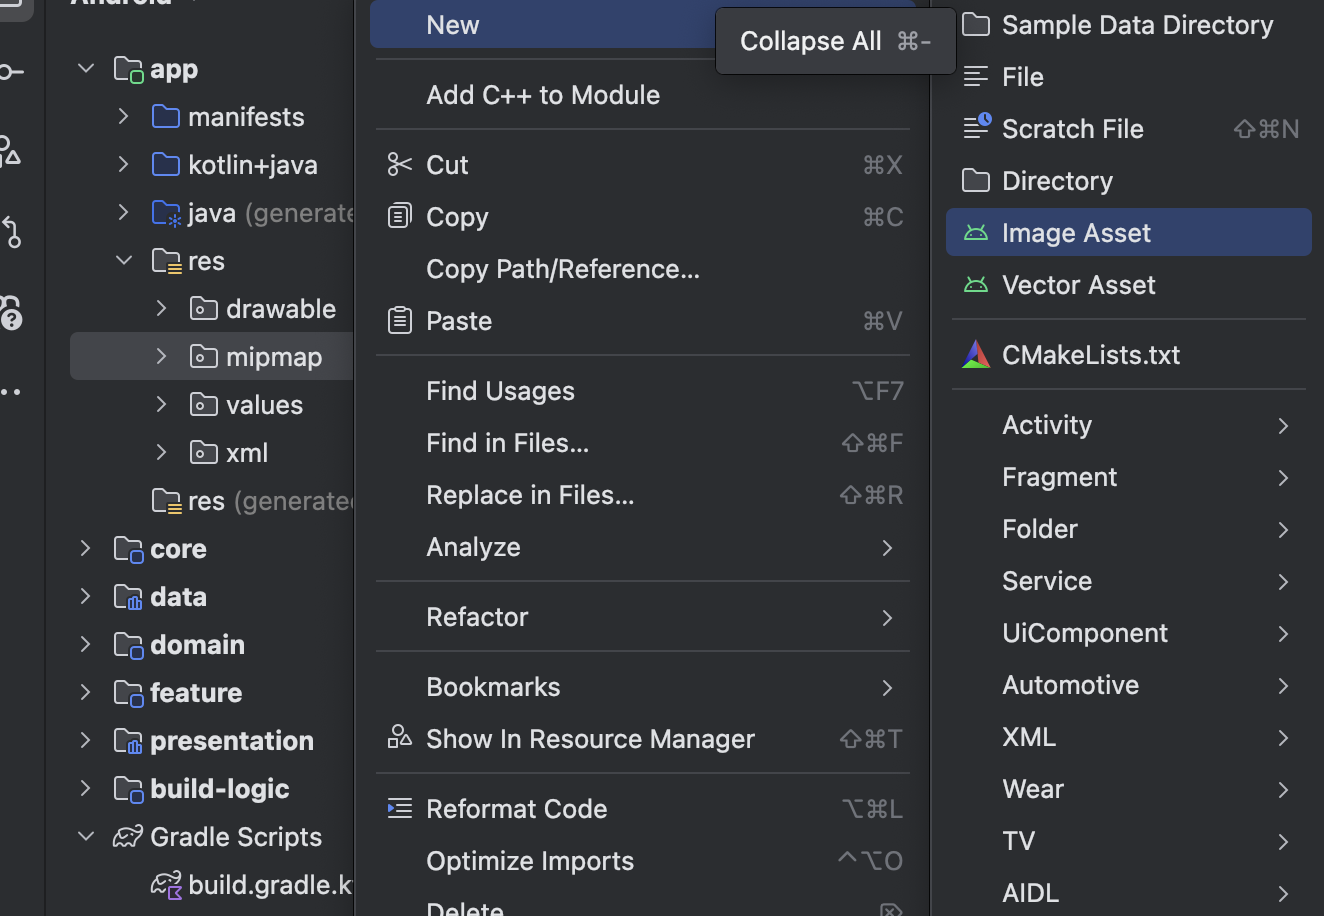
Task: Click the Show In Resource Manager icon
Action: point(400,738)
